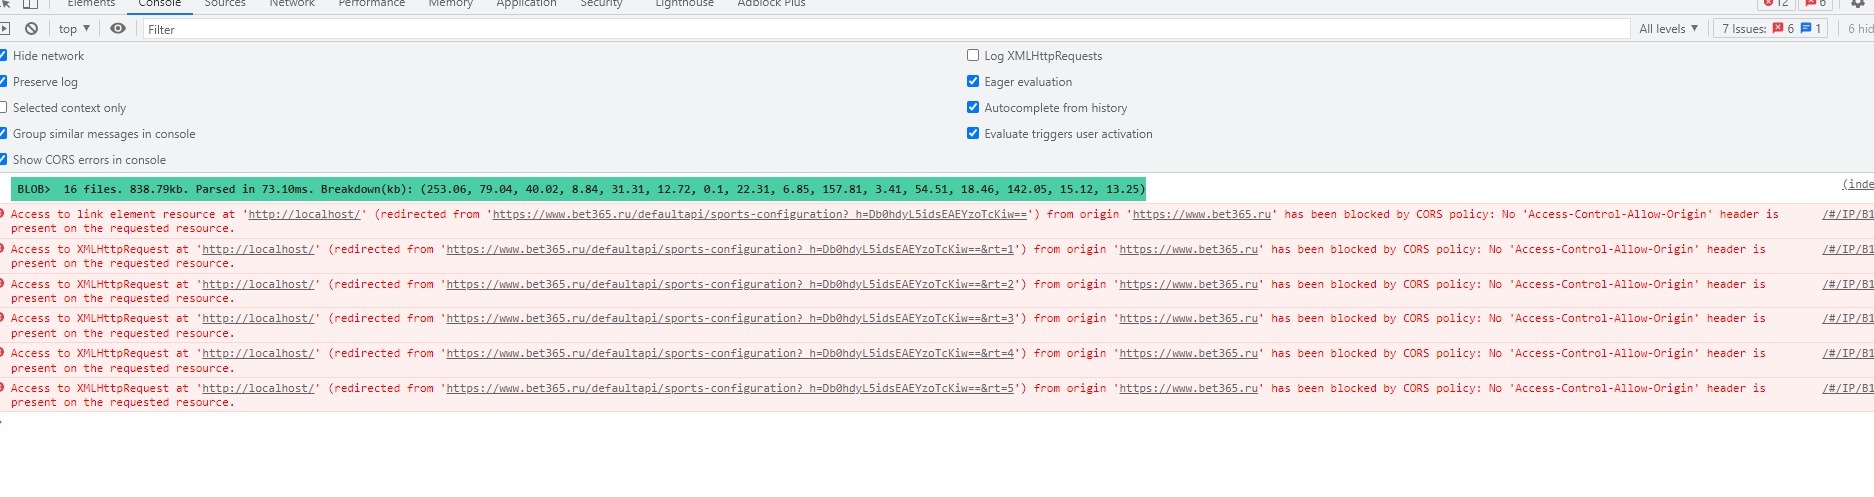Open bet365.ru origin link in rt=5 message
The width and height of the screenshot is (1874, 497).
(x=1188, y=388)
